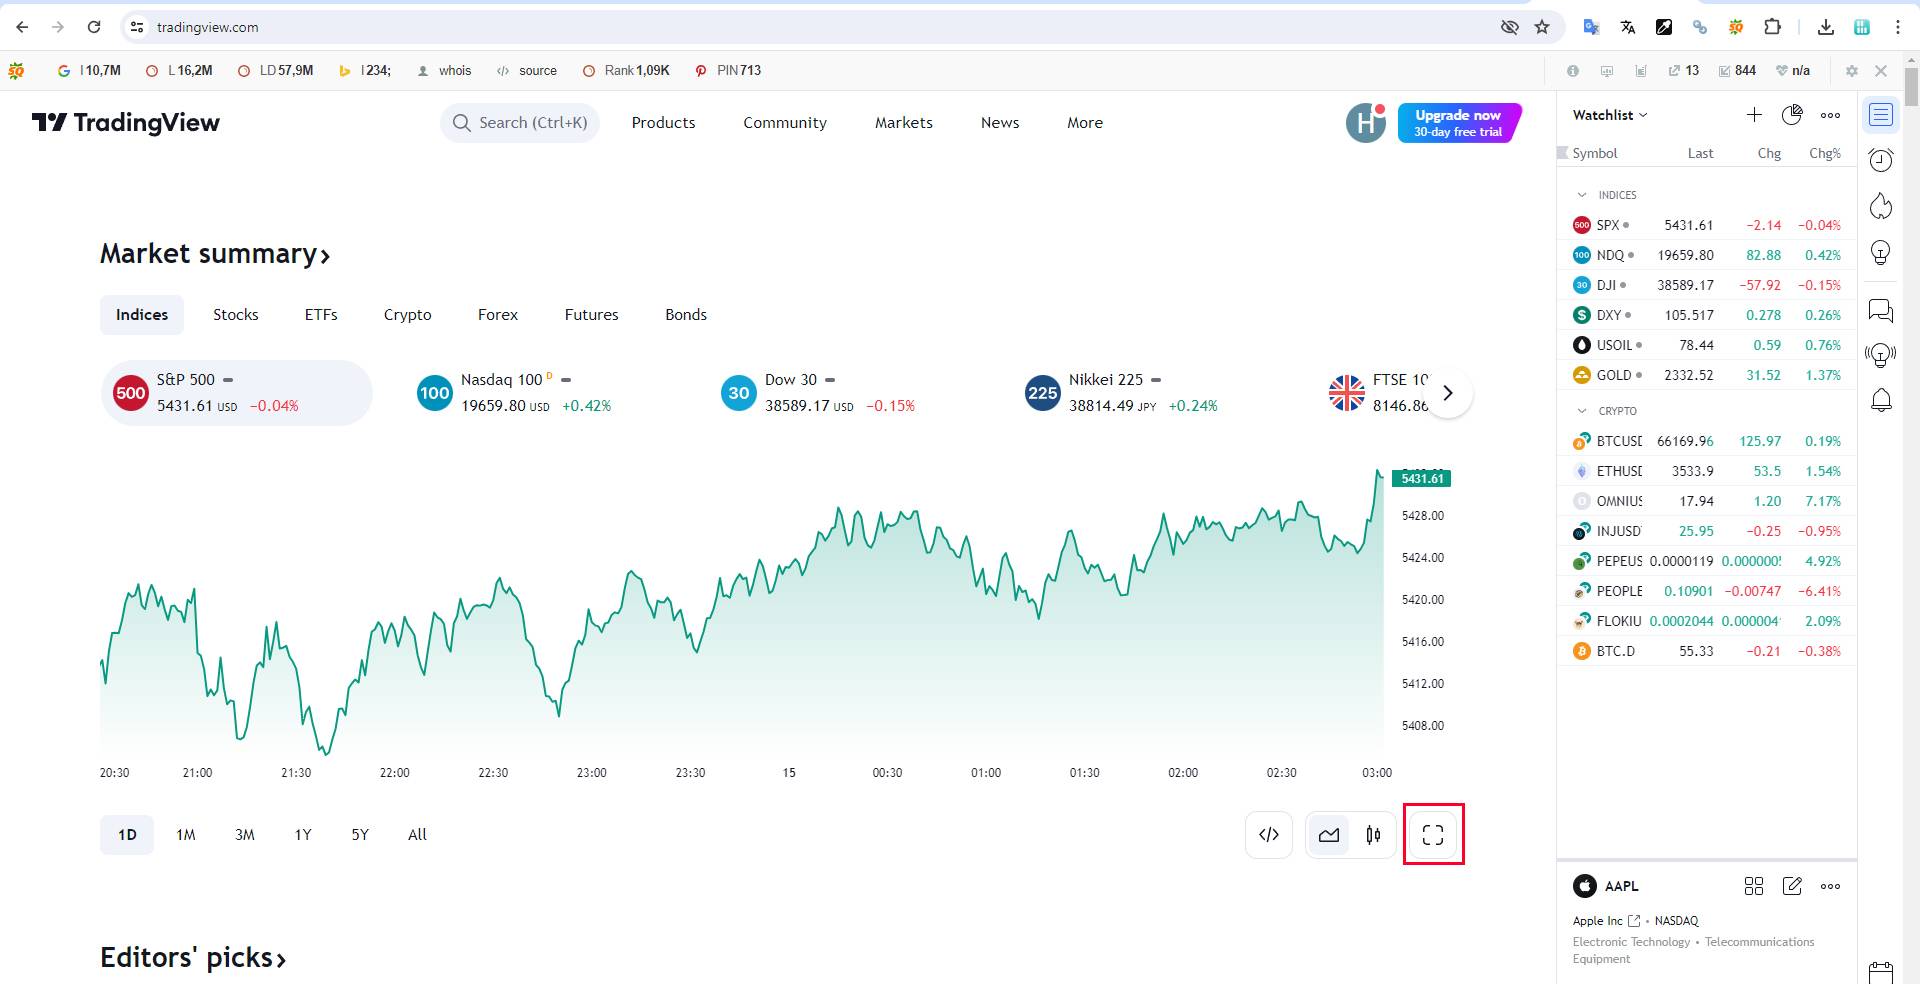Select the Bonds tab

(686, 315)
